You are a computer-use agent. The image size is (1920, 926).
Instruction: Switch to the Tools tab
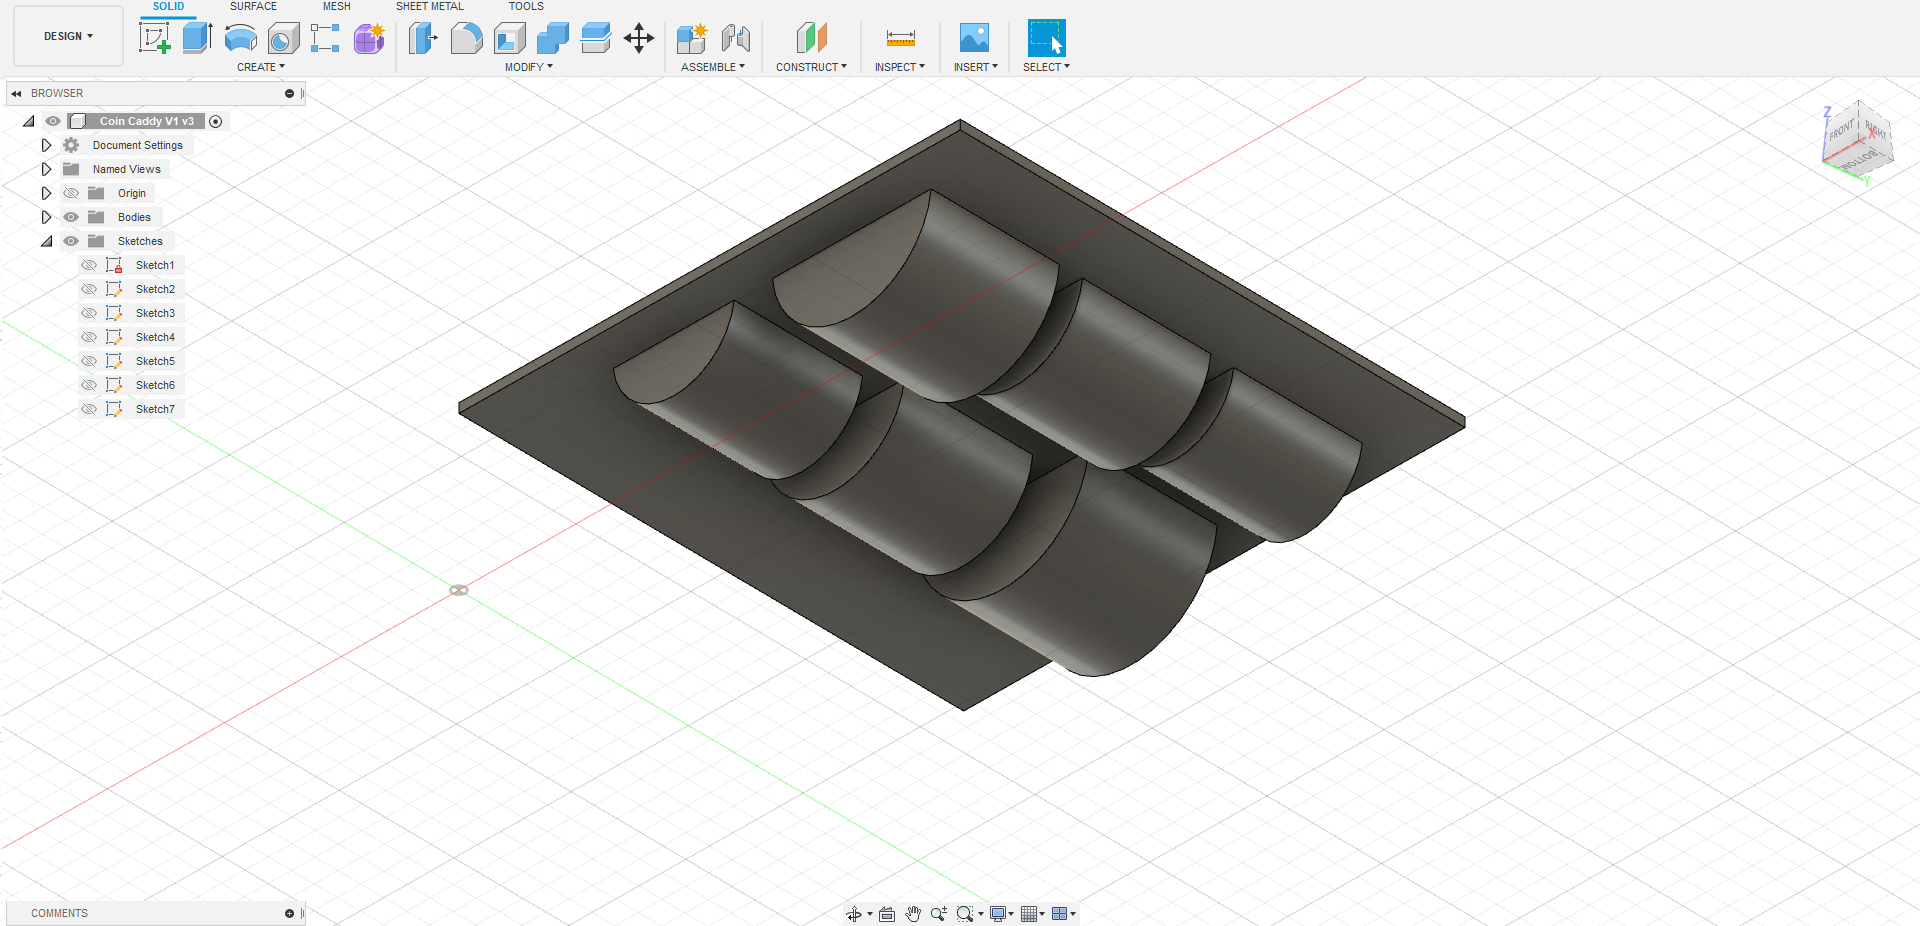click(x=526, y=6)
